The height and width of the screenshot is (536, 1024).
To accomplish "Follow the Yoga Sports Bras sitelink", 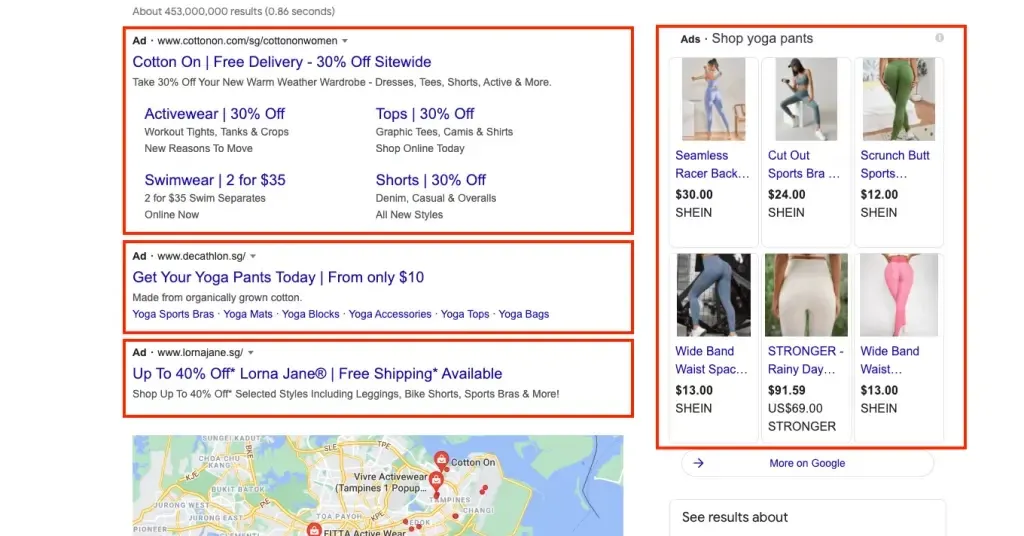I will tap(173, 314).
